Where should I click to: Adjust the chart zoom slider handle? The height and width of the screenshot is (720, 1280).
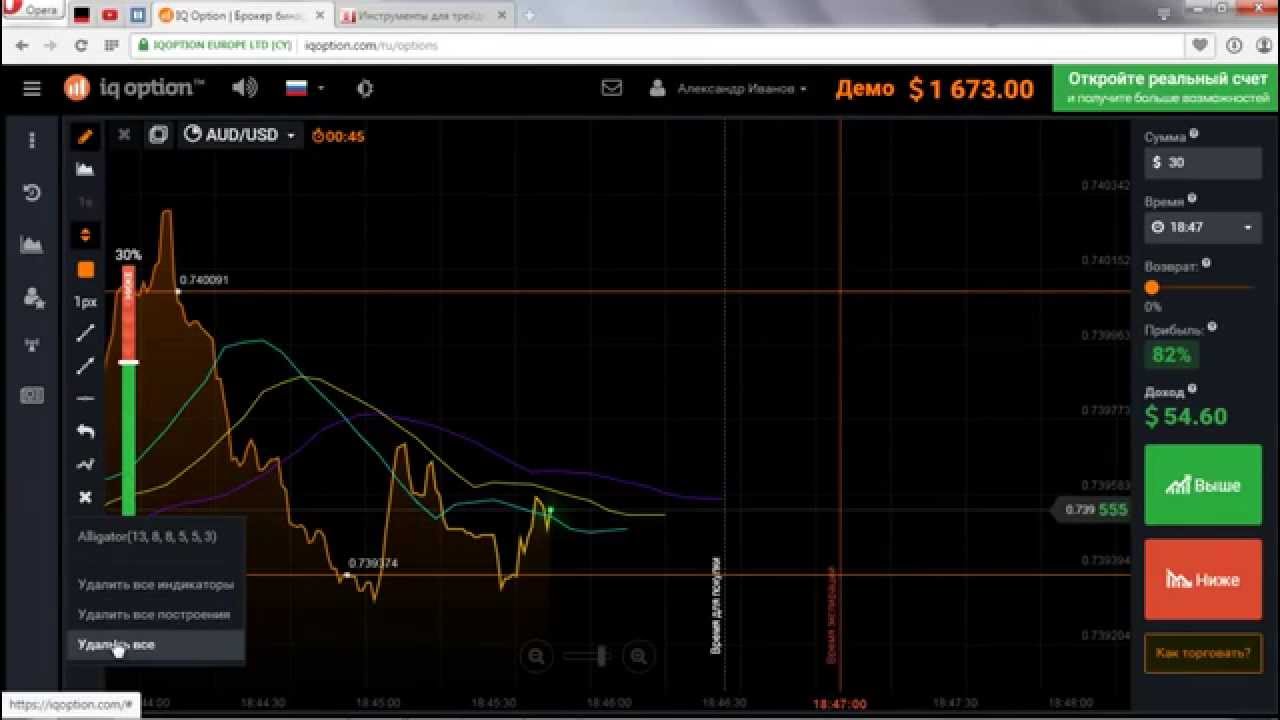pos(601,656)
